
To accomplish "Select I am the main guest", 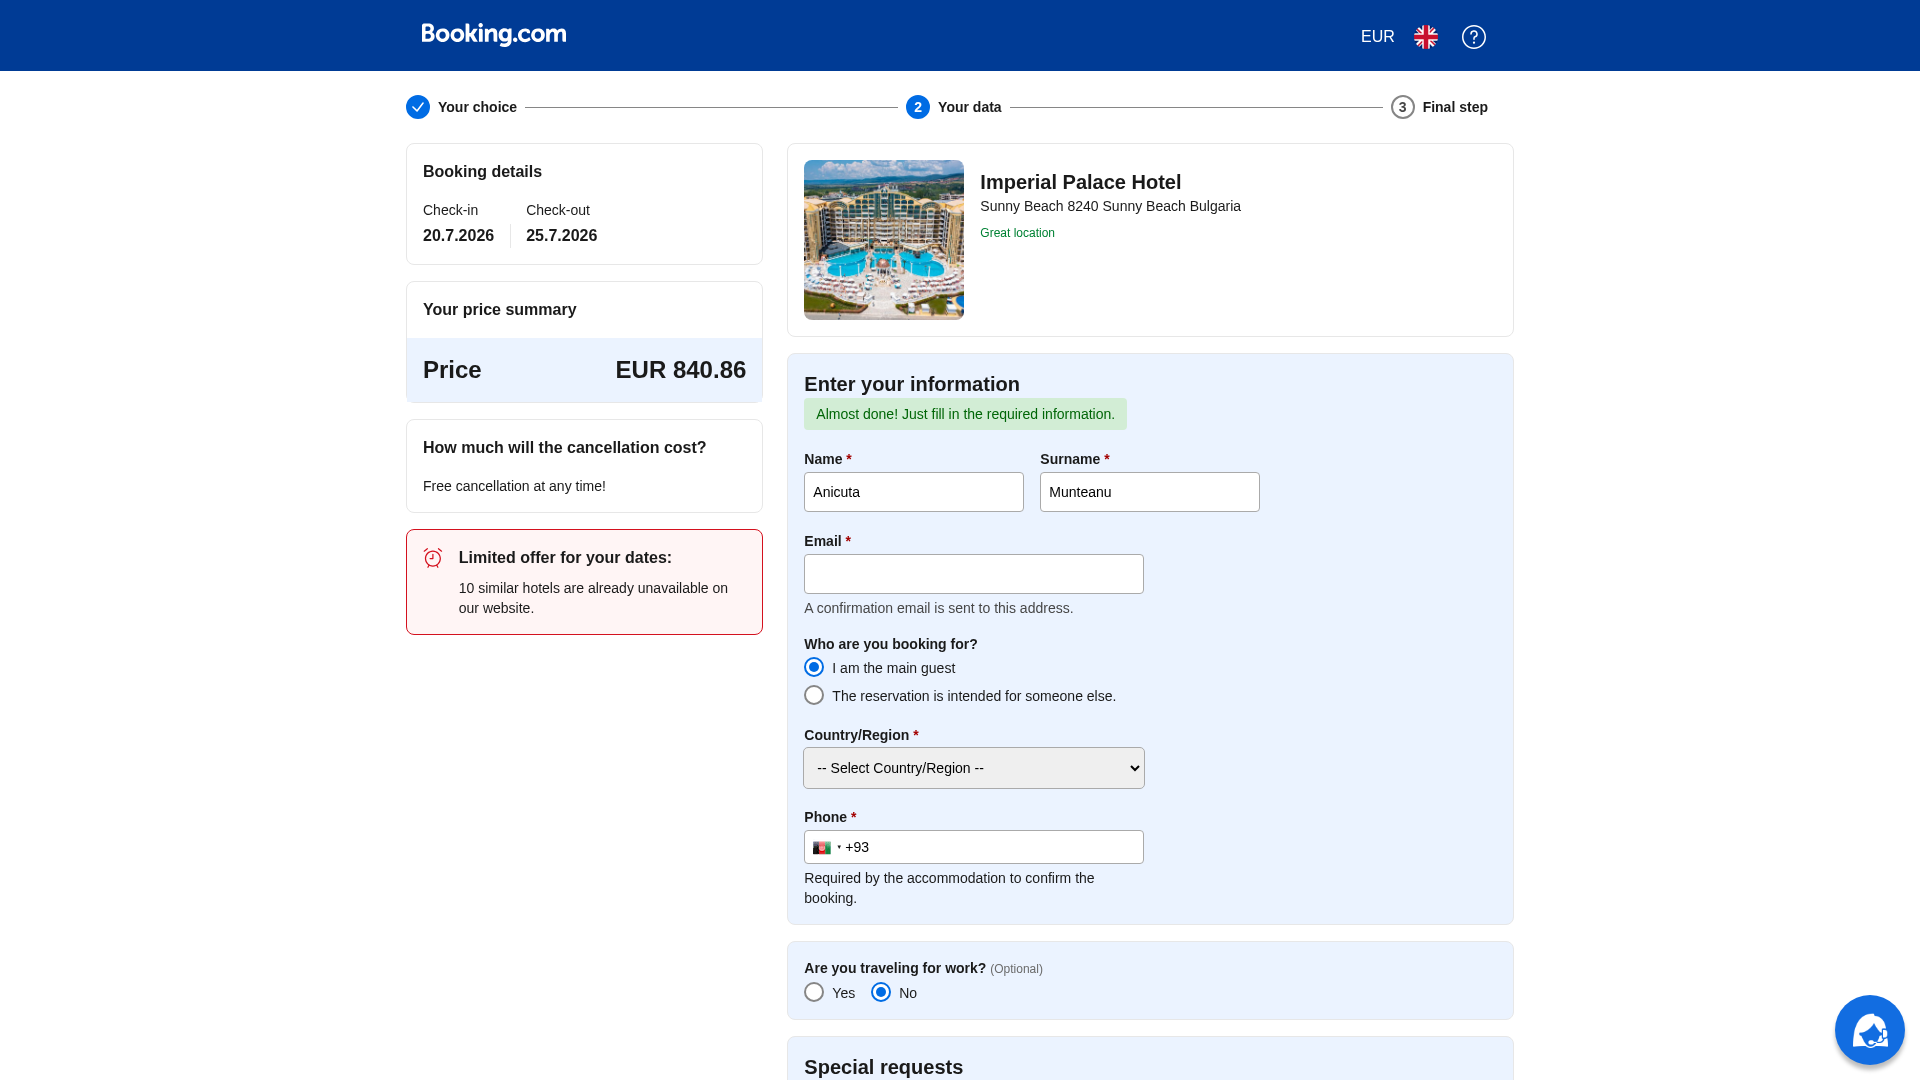I will (814, 667).
